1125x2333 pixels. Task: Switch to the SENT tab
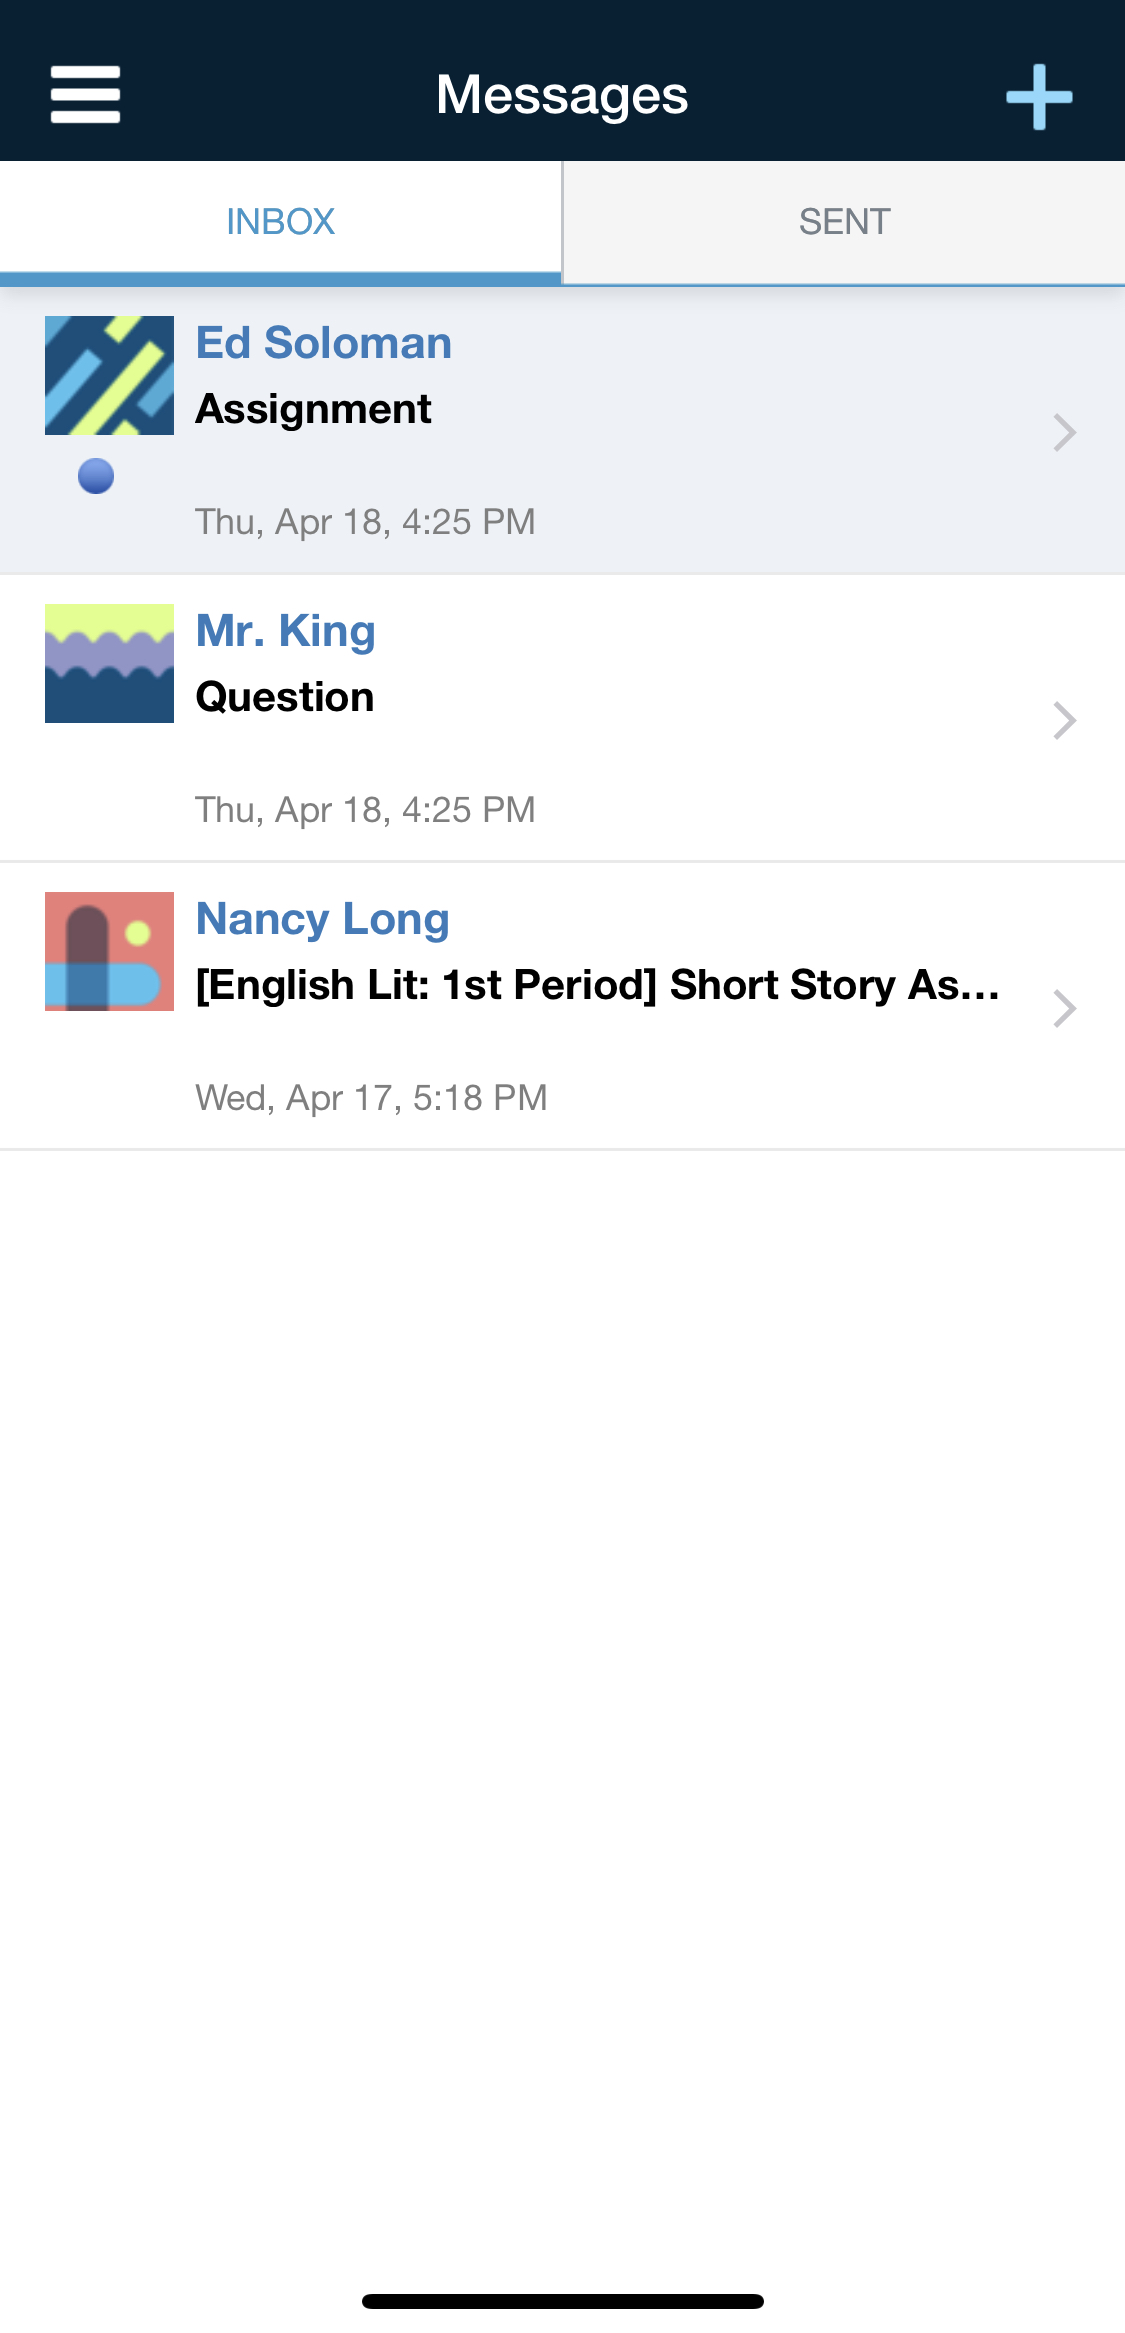[844, 222]
